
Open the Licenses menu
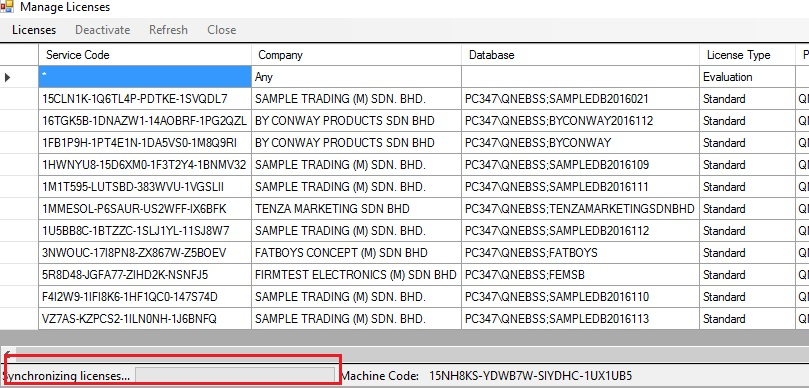34,30
